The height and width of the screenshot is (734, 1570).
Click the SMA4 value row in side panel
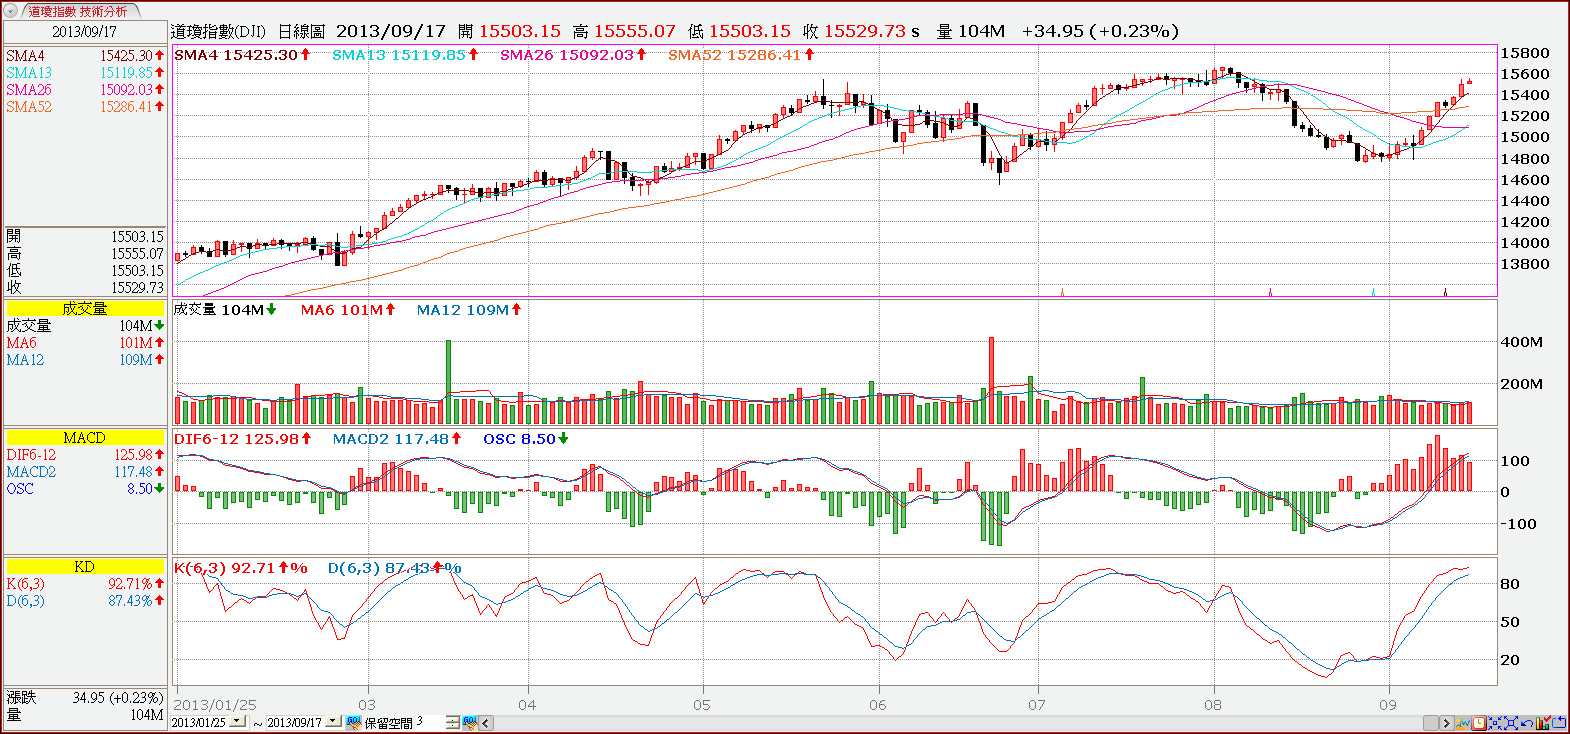85,56
